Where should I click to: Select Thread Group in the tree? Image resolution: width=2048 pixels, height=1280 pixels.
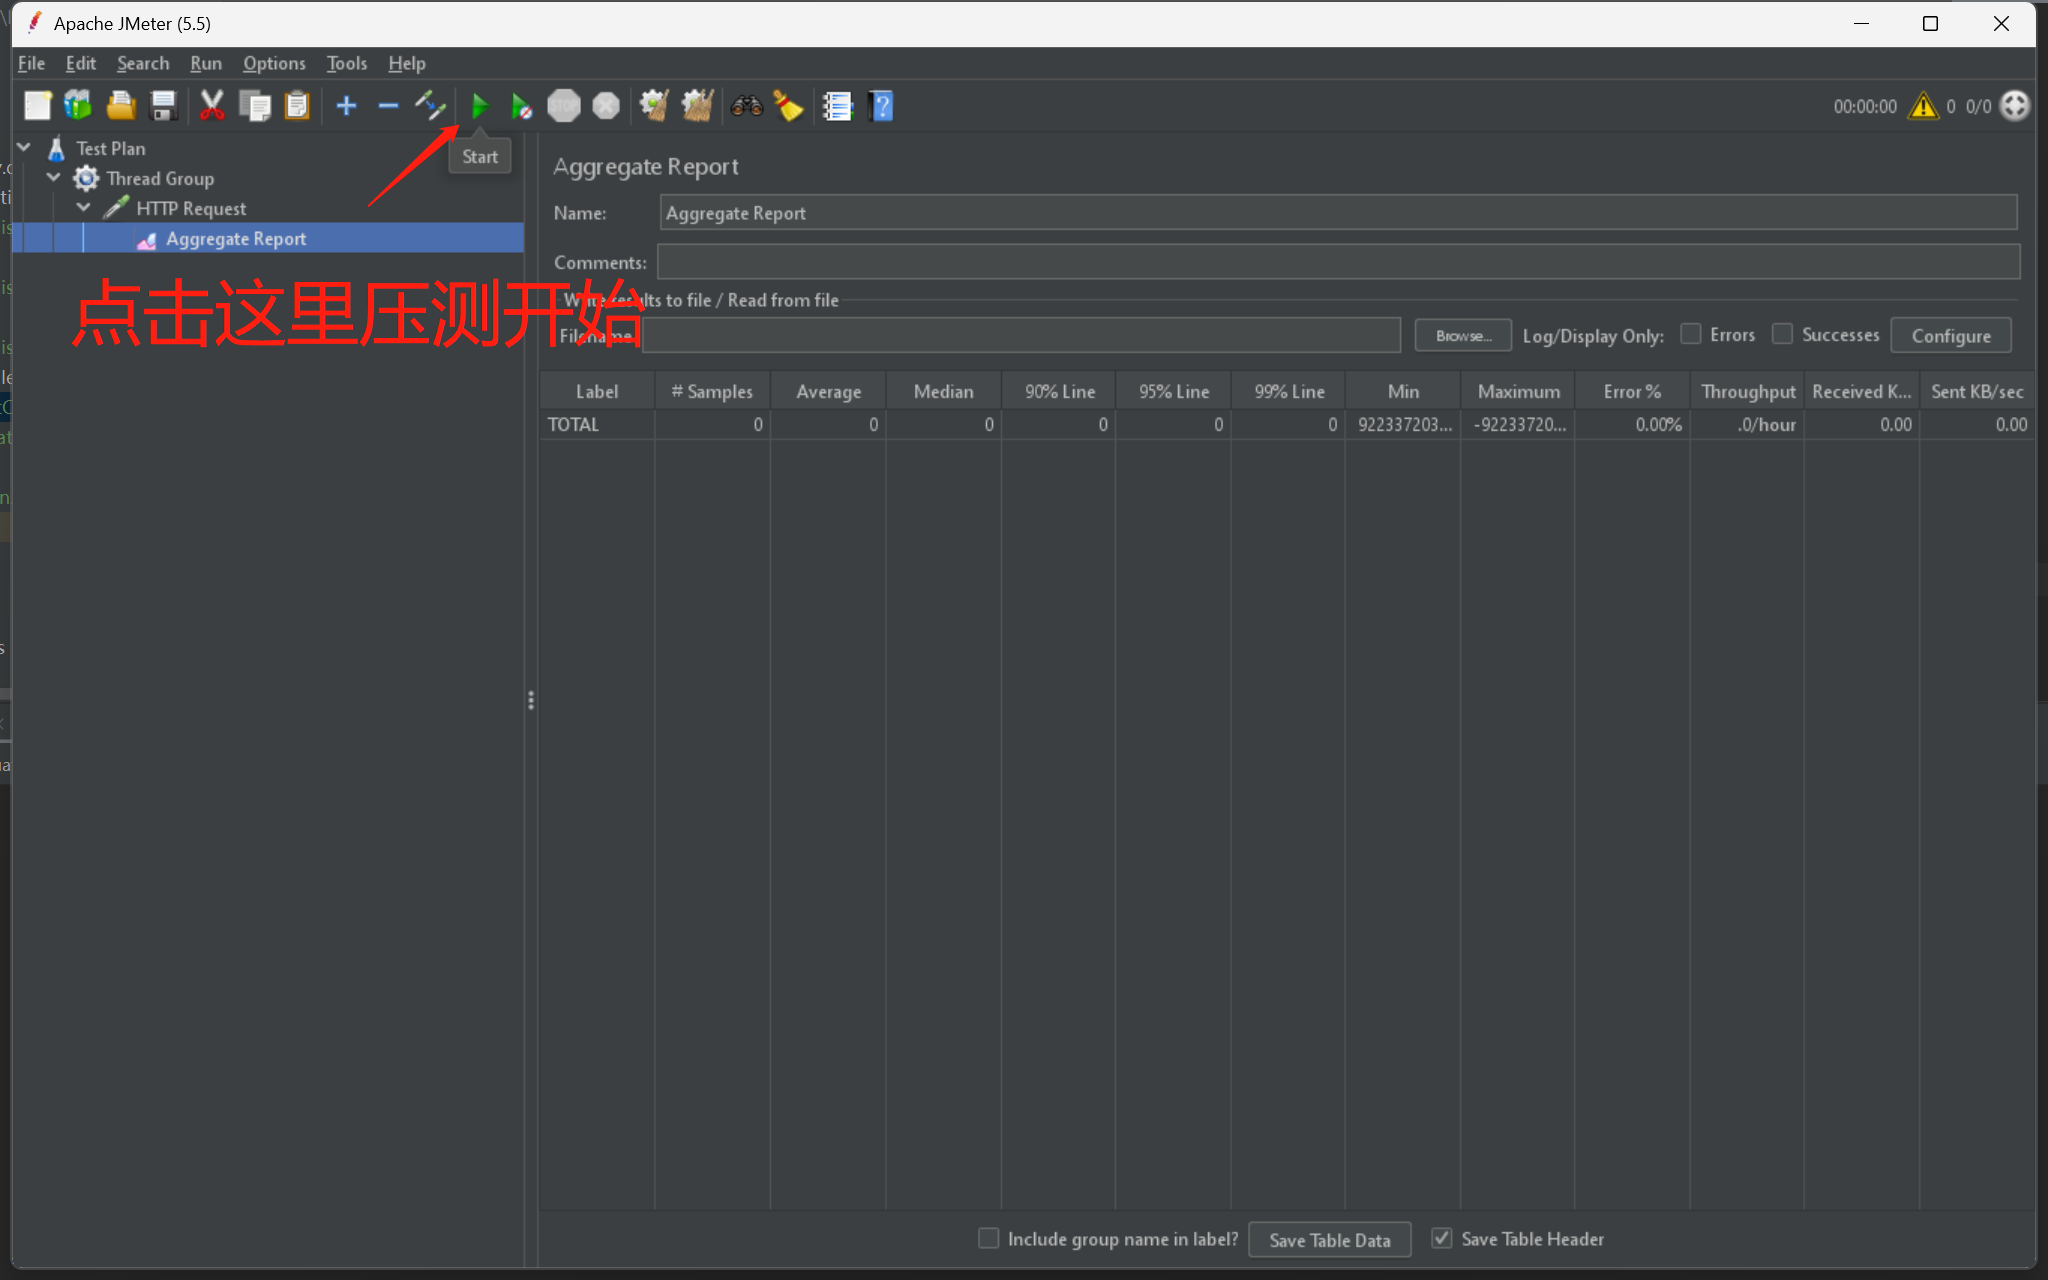(160, 178)
